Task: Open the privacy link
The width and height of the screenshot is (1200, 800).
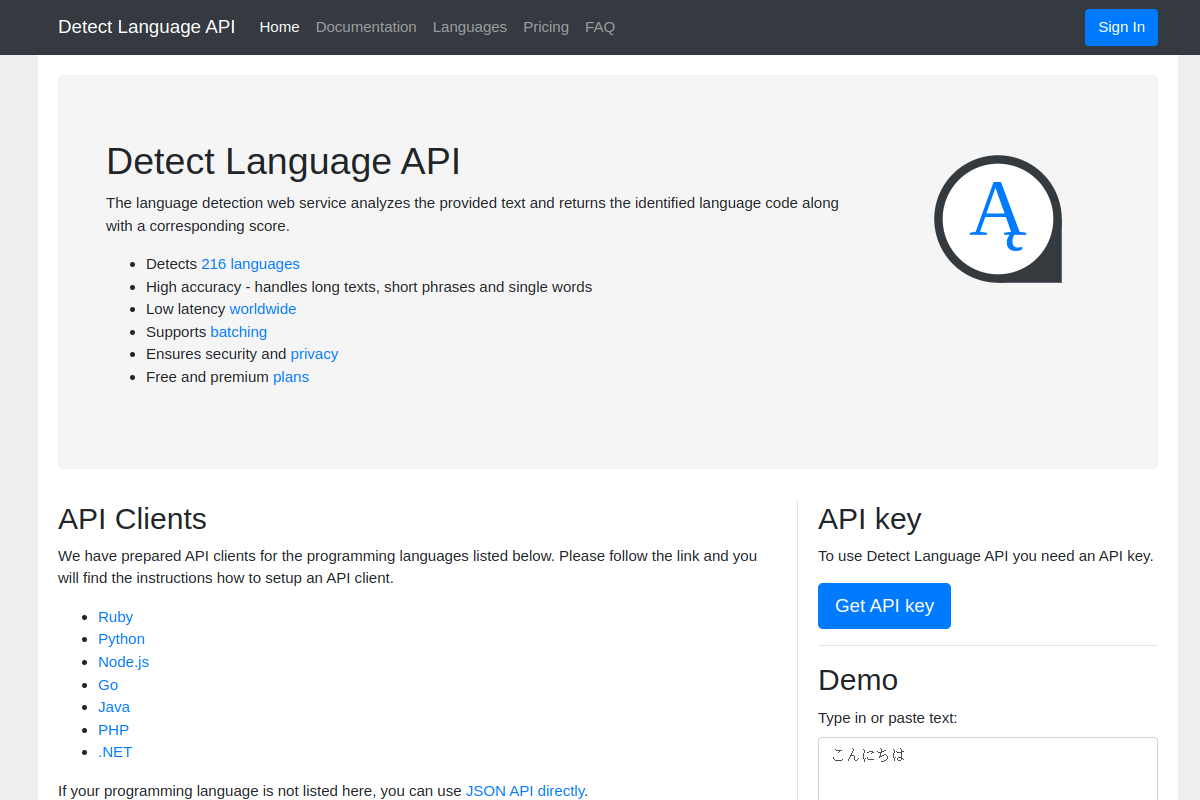Action: coord(314,354)
